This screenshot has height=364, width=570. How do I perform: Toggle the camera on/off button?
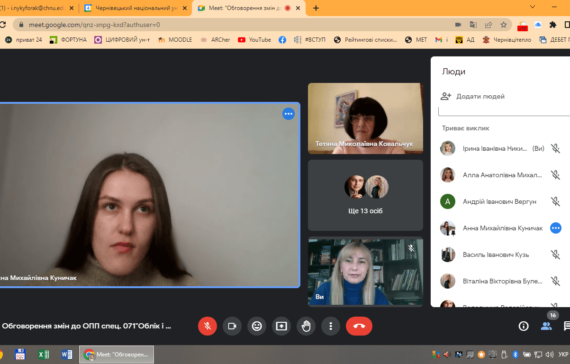pyautogui.click(x=232, y=326)
